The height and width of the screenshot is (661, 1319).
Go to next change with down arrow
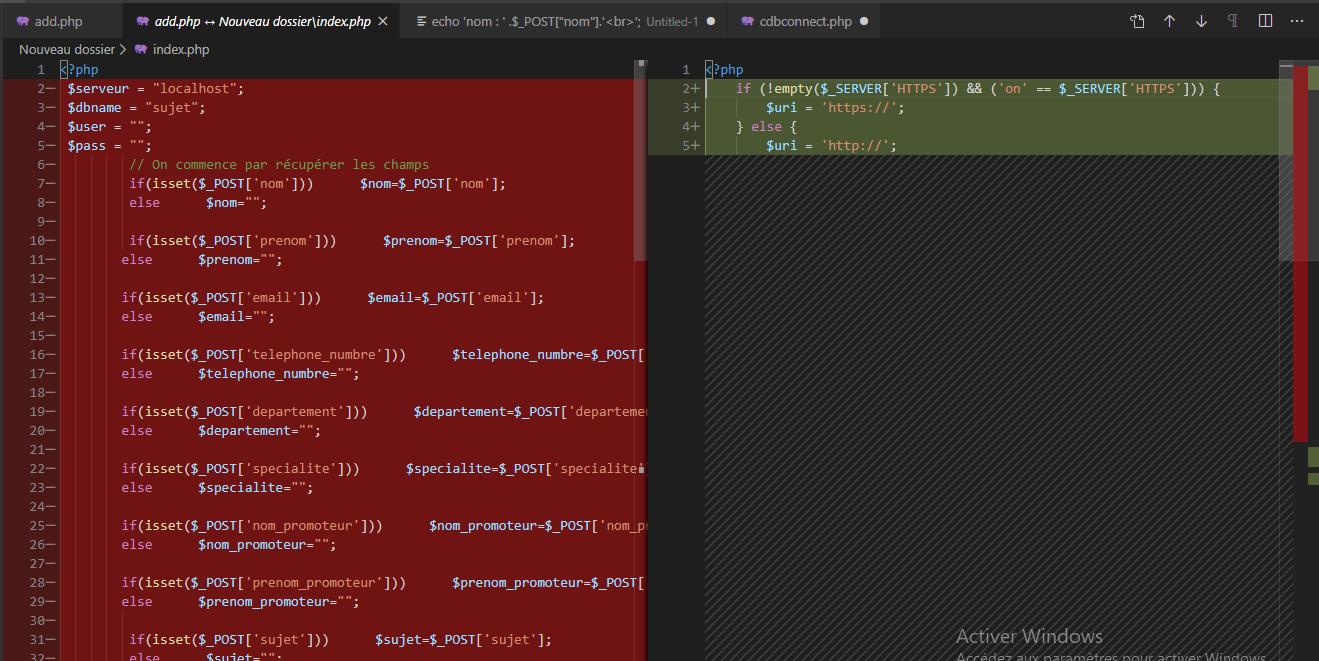(x=1201, y=21)
